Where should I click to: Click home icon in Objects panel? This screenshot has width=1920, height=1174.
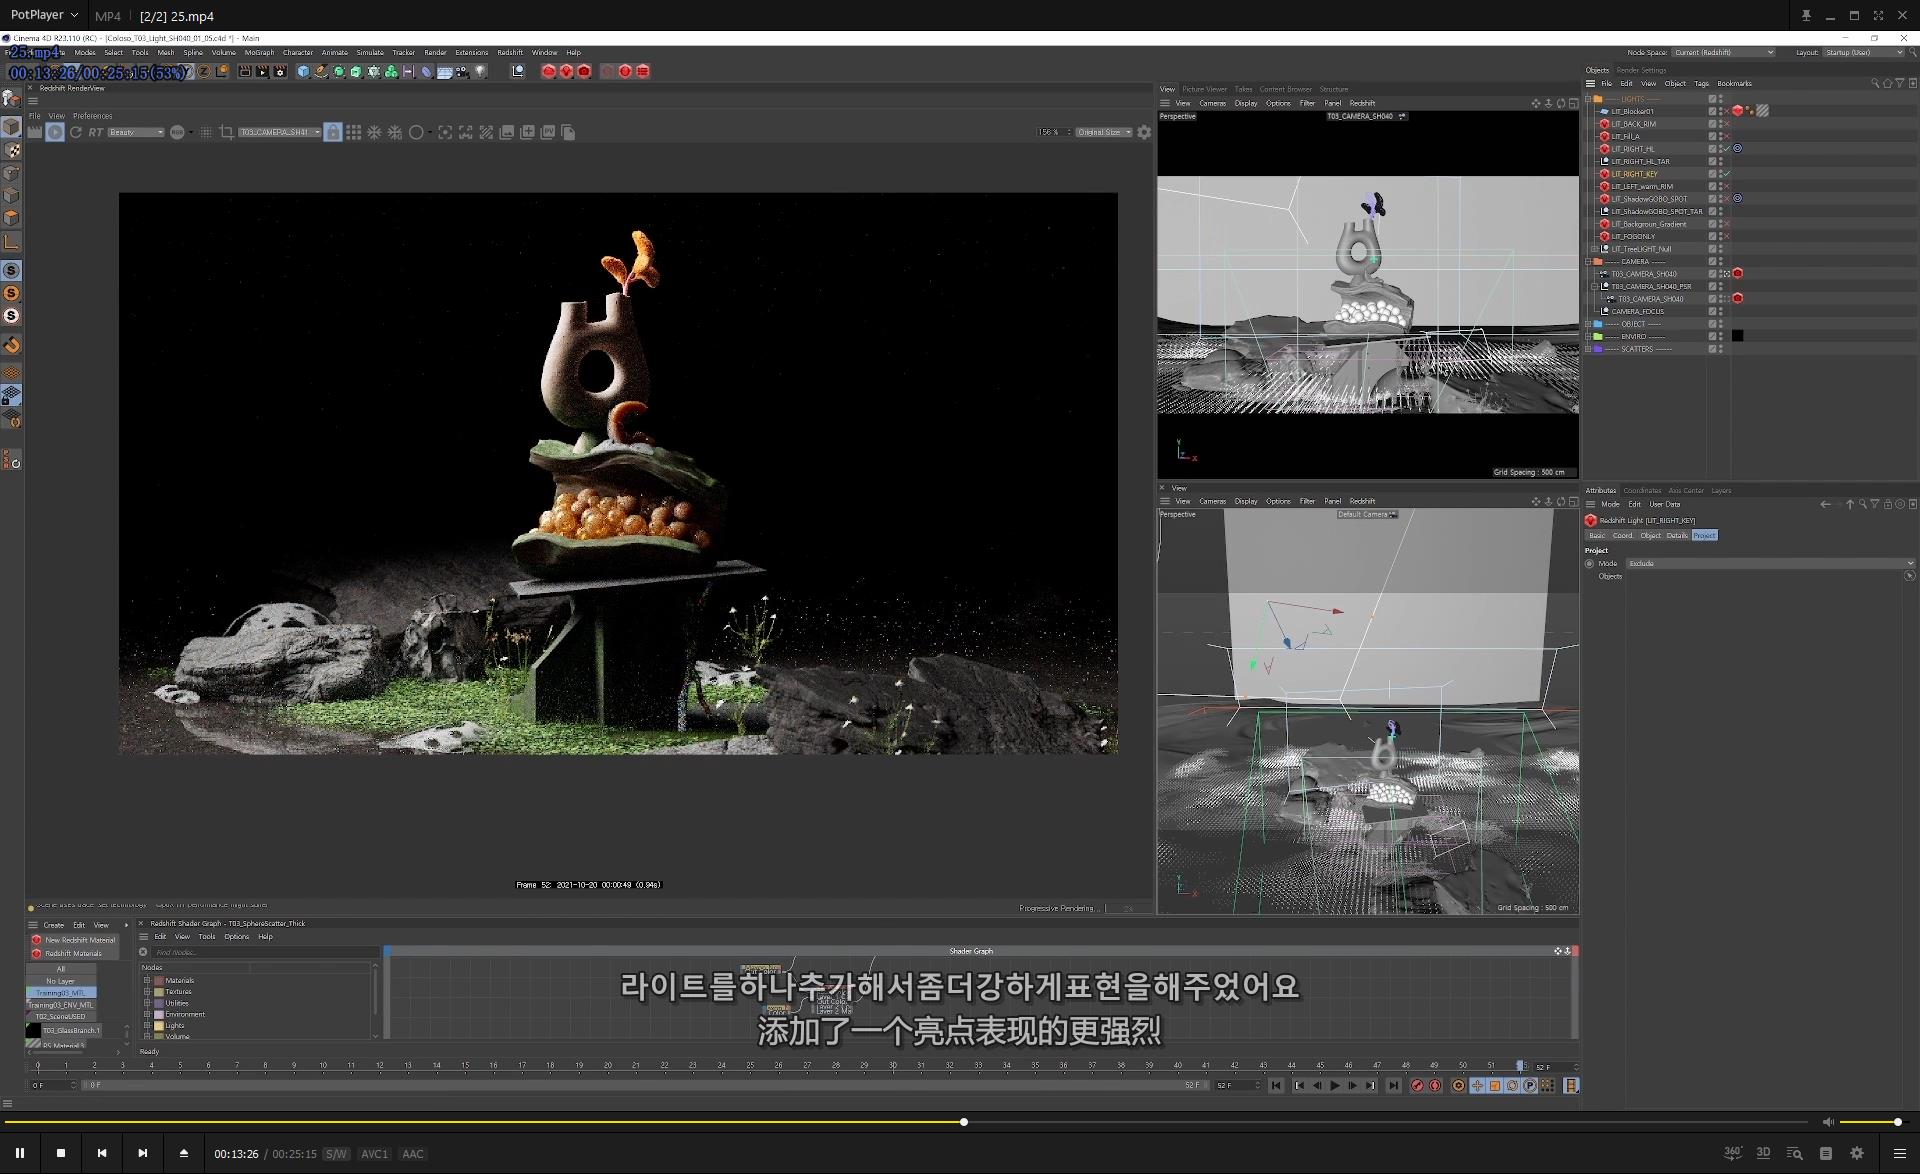[x=1887, y=84]
